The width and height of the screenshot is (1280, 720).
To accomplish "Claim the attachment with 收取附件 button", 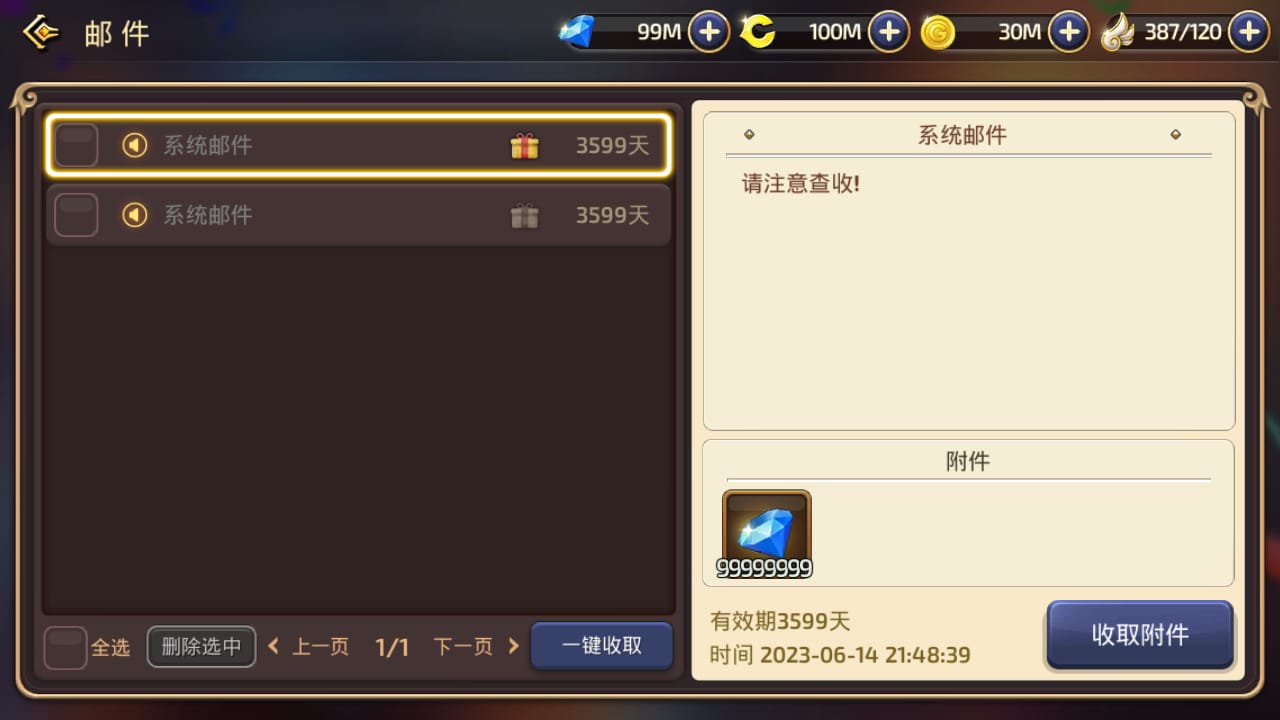I will (1140, 635).
